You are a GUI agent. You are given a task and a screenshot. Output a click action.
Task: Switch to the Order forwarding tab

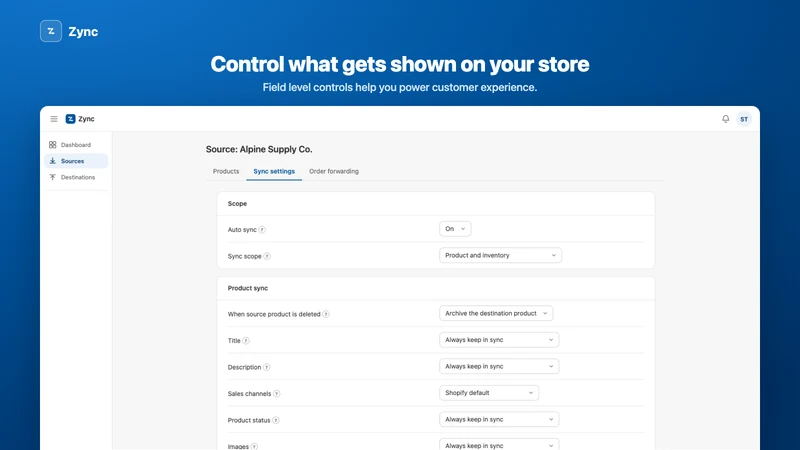[x=334, y=171]
